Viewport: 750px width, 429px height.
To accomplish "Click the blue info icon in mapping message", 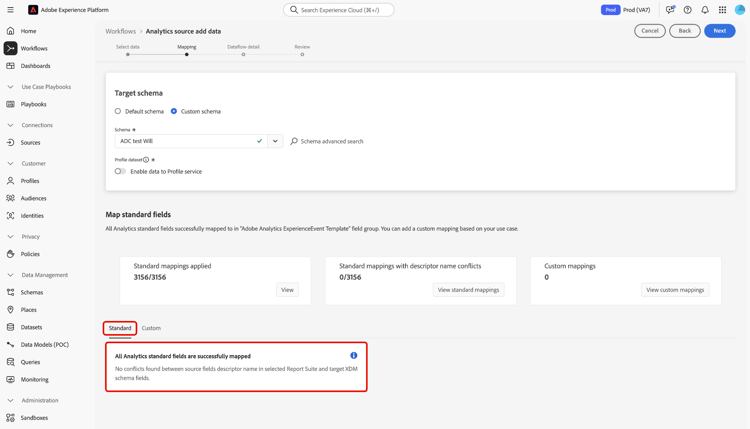I will pyautogui.click(x=353, y=355).
